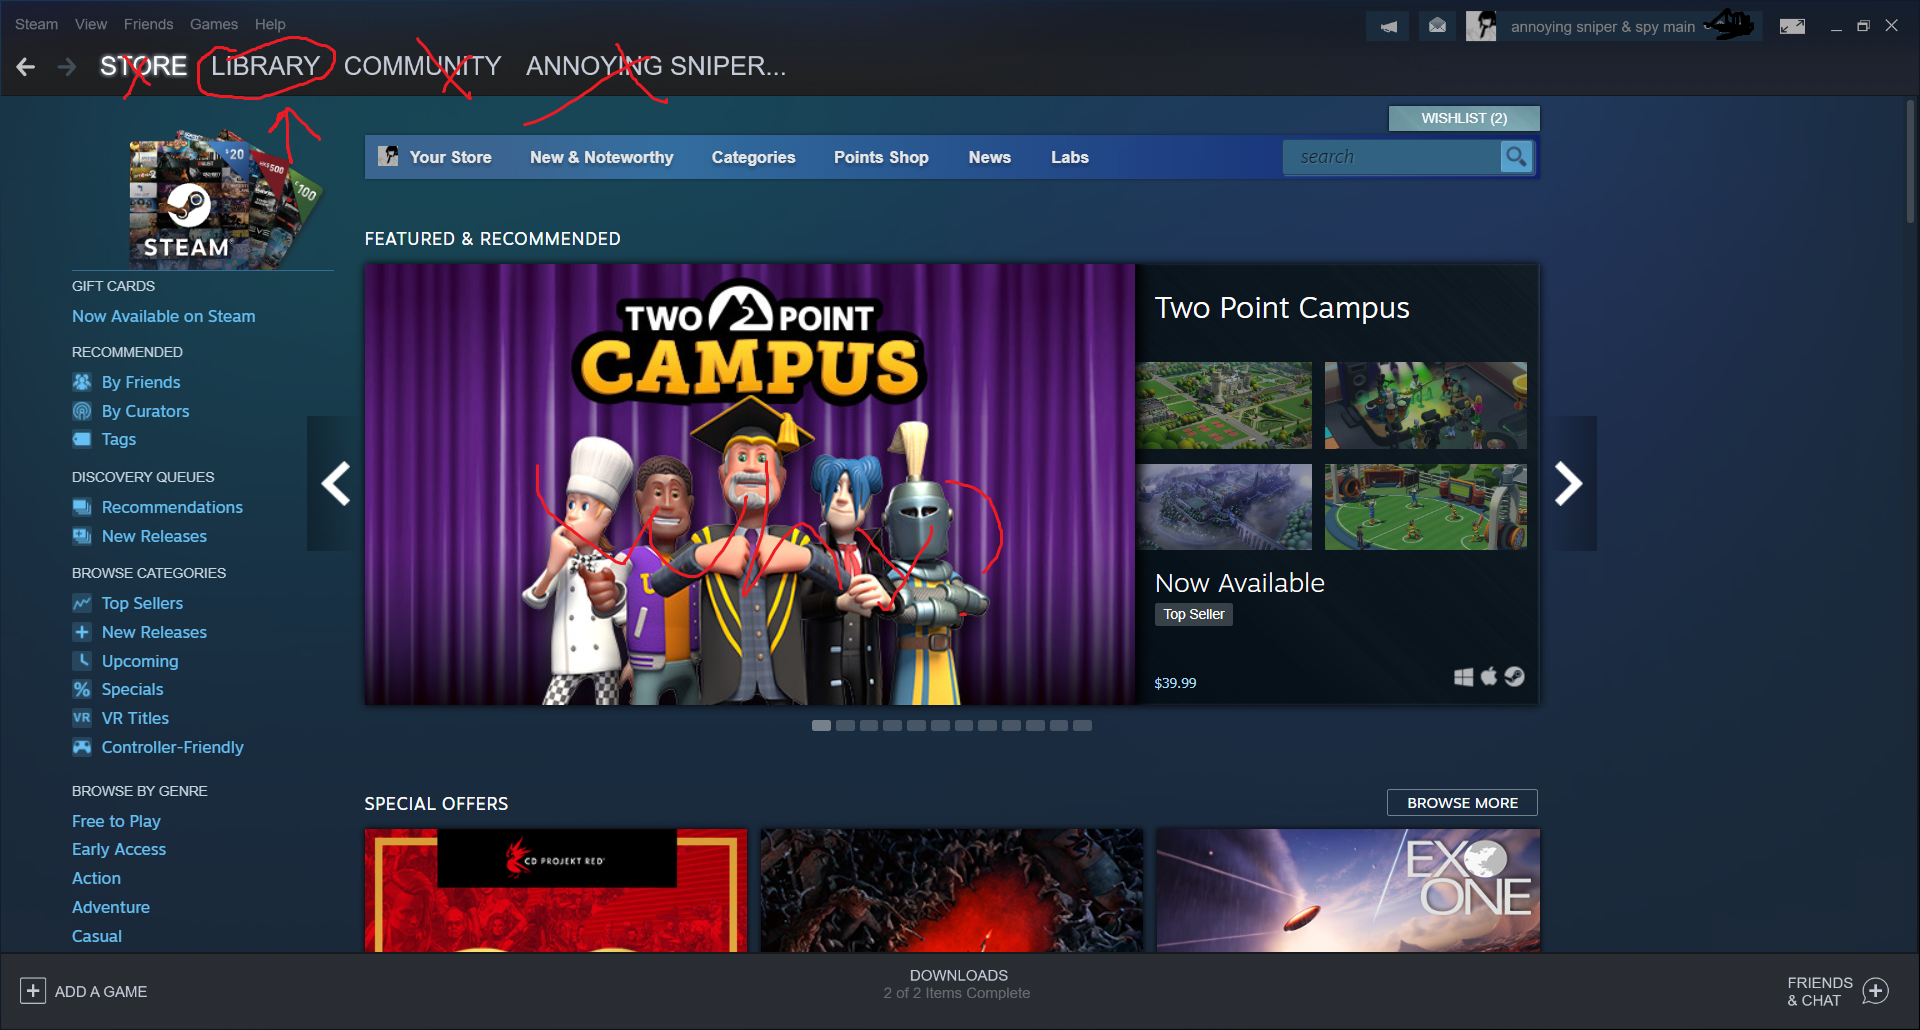This screenshot has height=1030, width=1920.
Task: Select the sixth carousel page dot
Action: (x=940, y=726)
